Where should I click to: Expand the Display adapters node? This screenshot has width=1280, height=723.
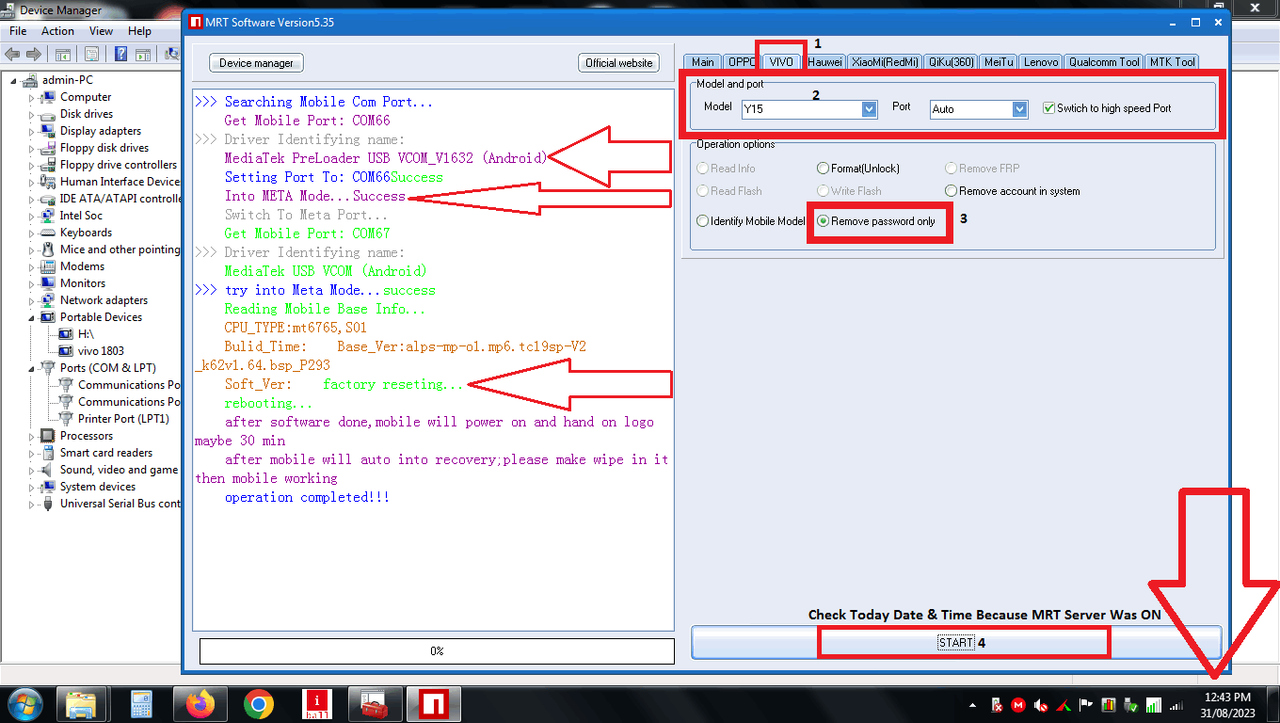32,132
